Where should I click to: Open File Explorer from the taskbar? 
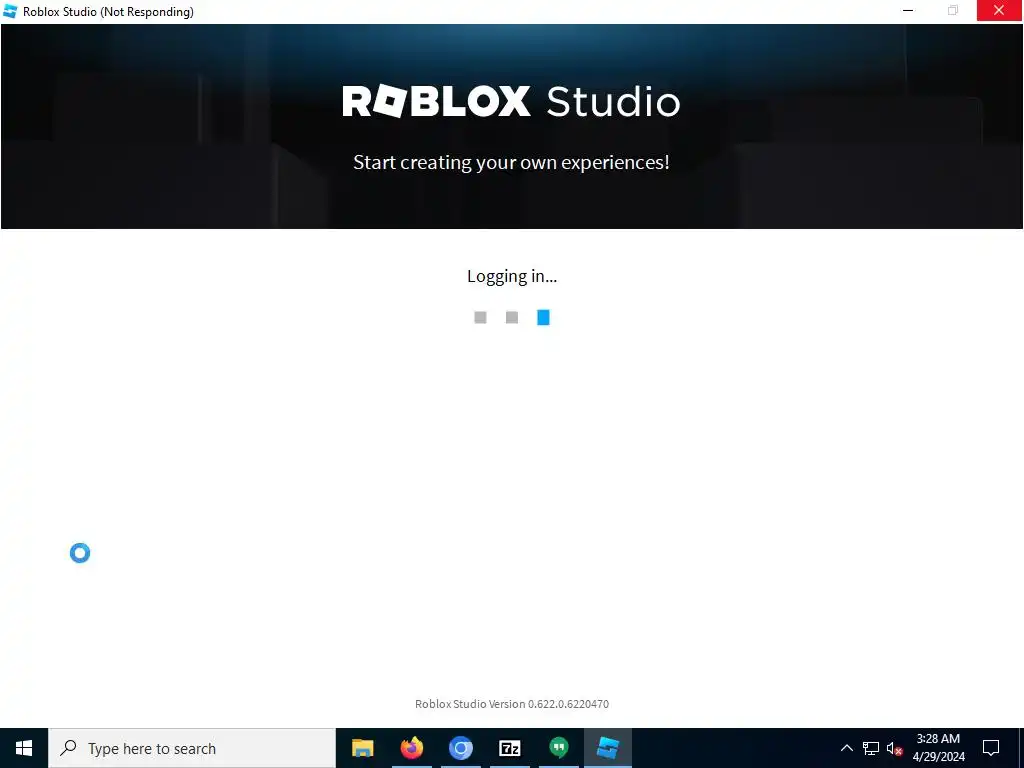click(362, 748)
